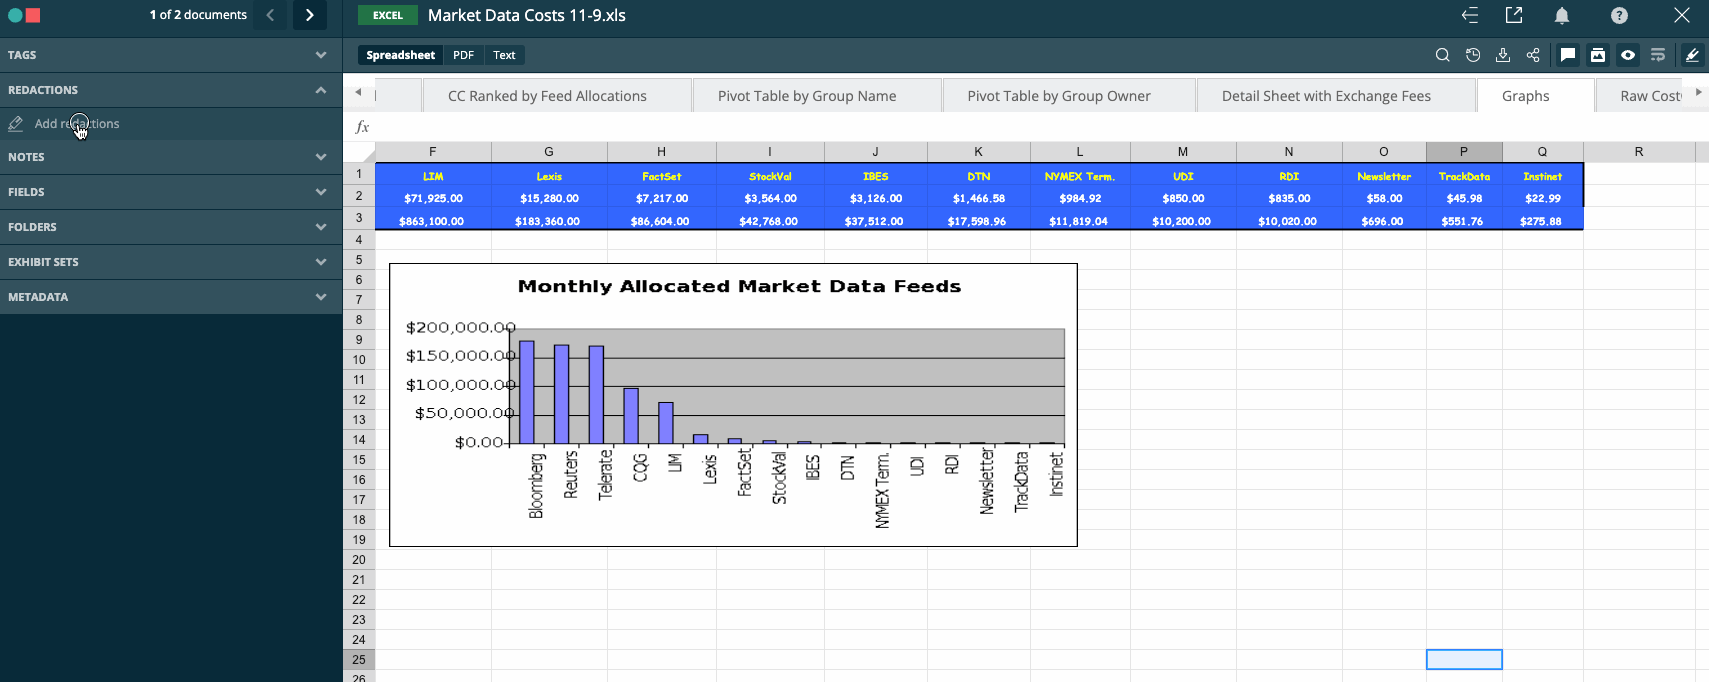
Task: Switch to Text view
Action: pos(504,55)
